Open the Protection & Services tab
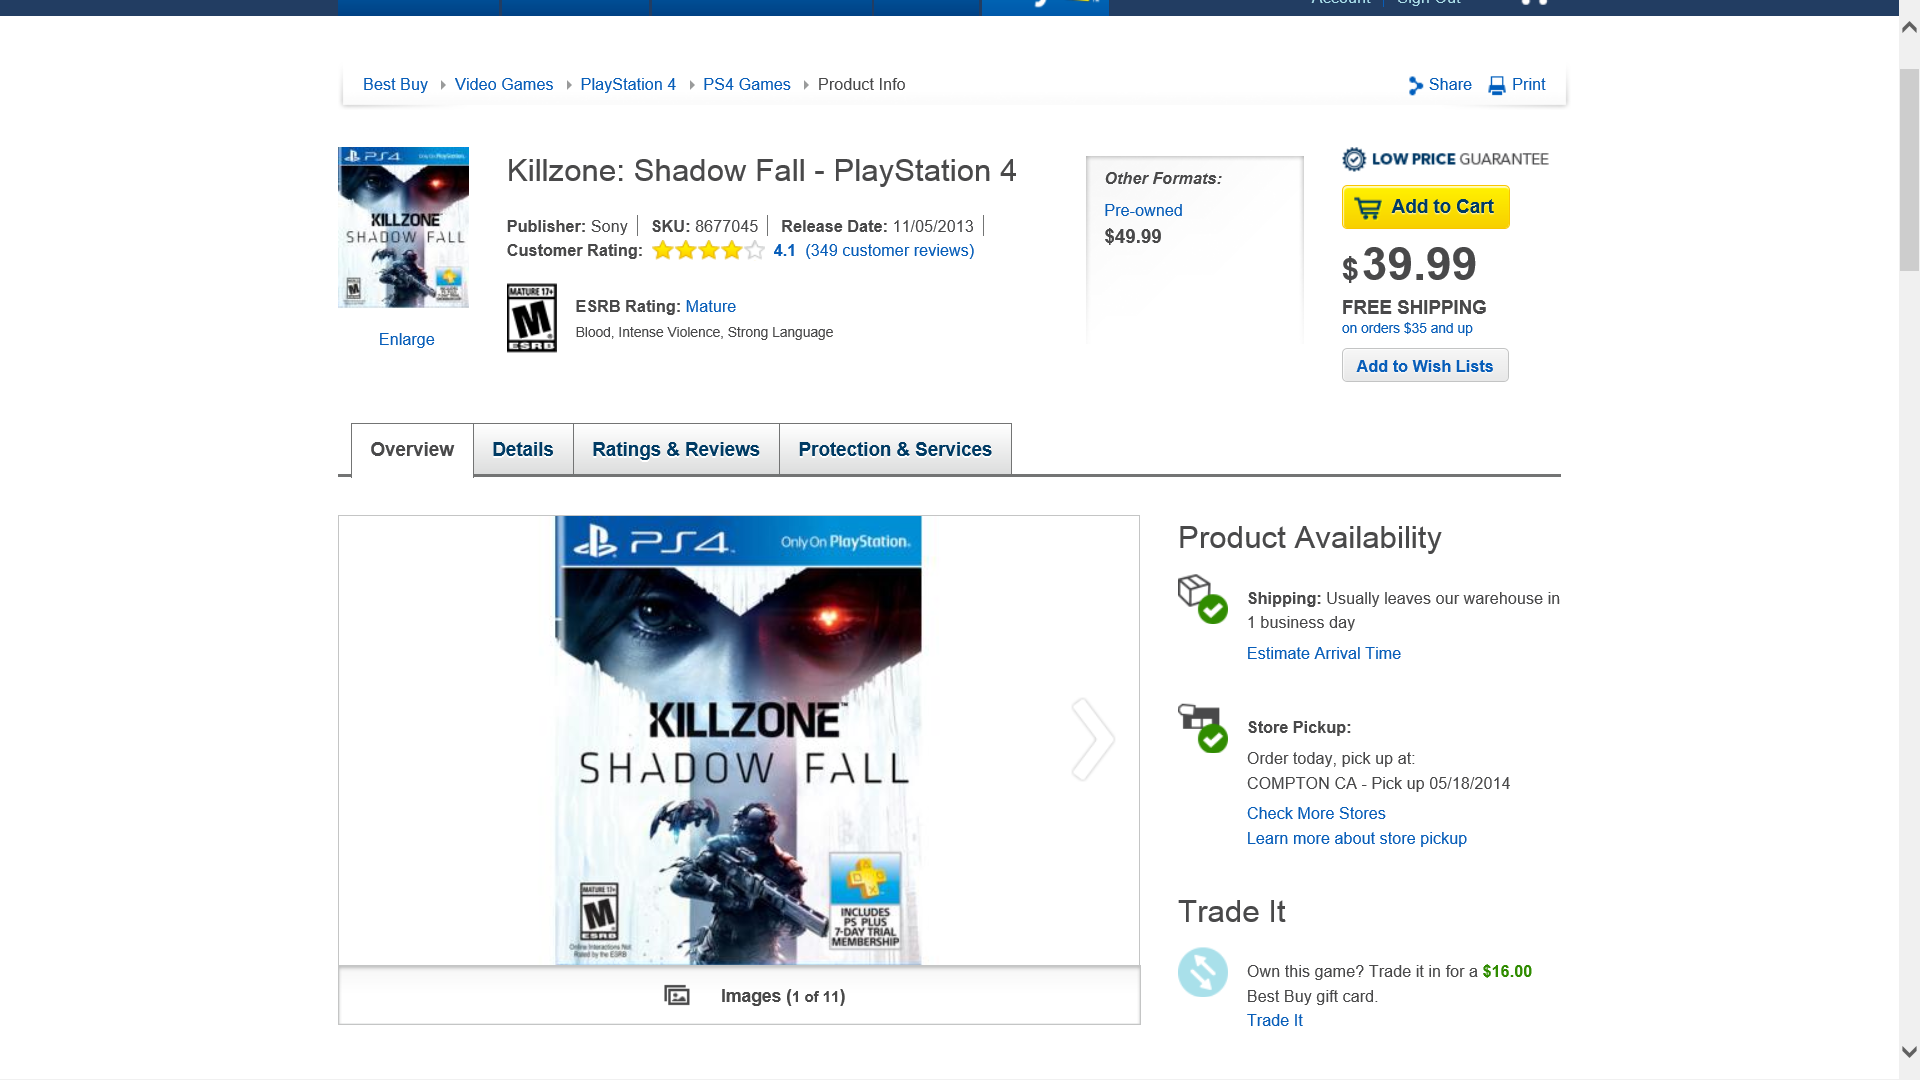Image resolution: width=1920 pixels, height=1080 pixels. coord(895,449)
